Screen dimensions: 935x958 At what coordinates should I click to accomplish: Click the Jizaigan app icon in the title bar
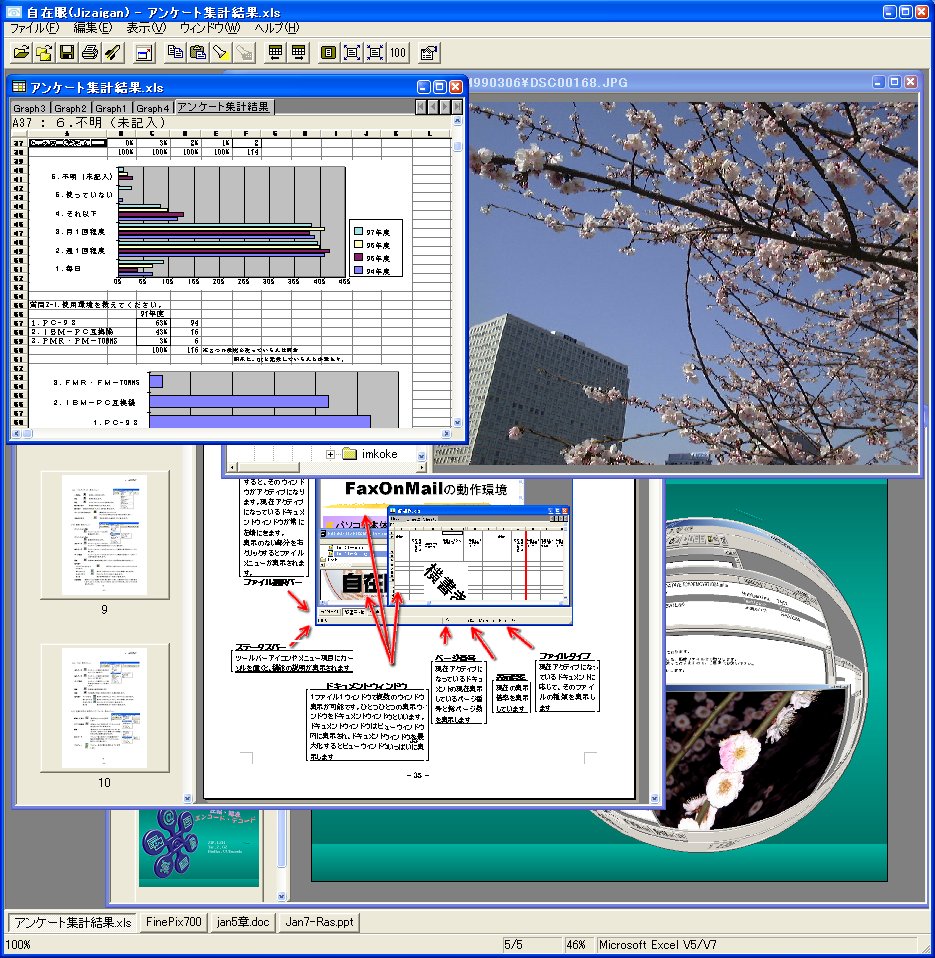12,12
